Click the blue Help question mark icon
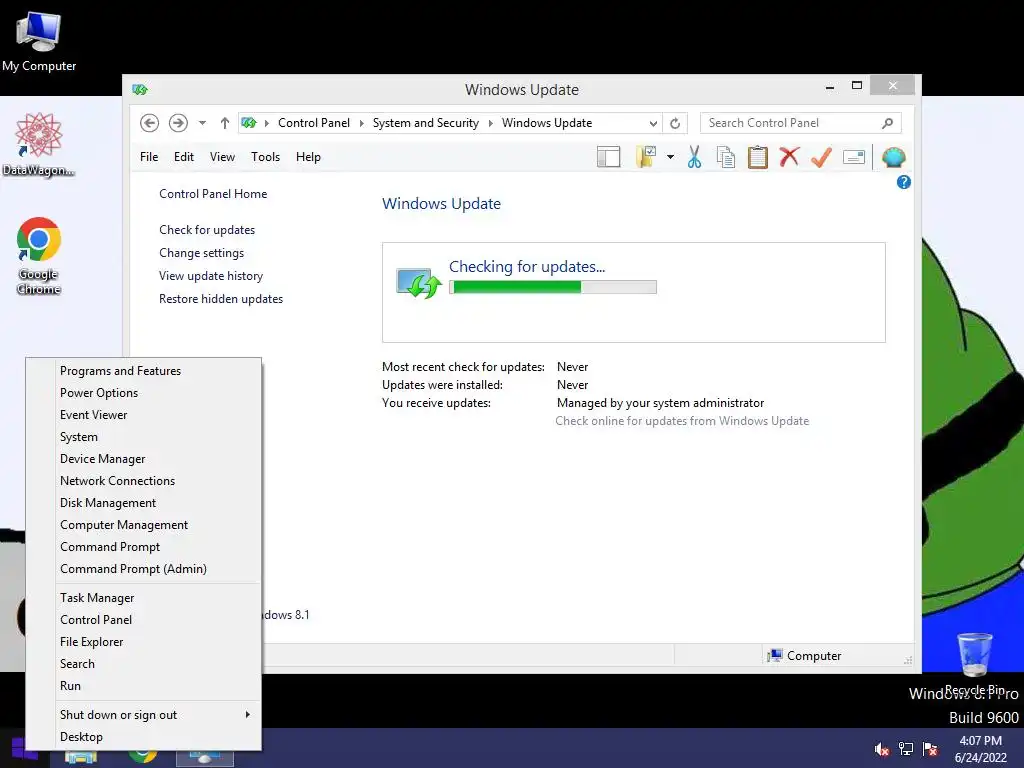This screenshot has height=768, width=1024. [904, 182]
